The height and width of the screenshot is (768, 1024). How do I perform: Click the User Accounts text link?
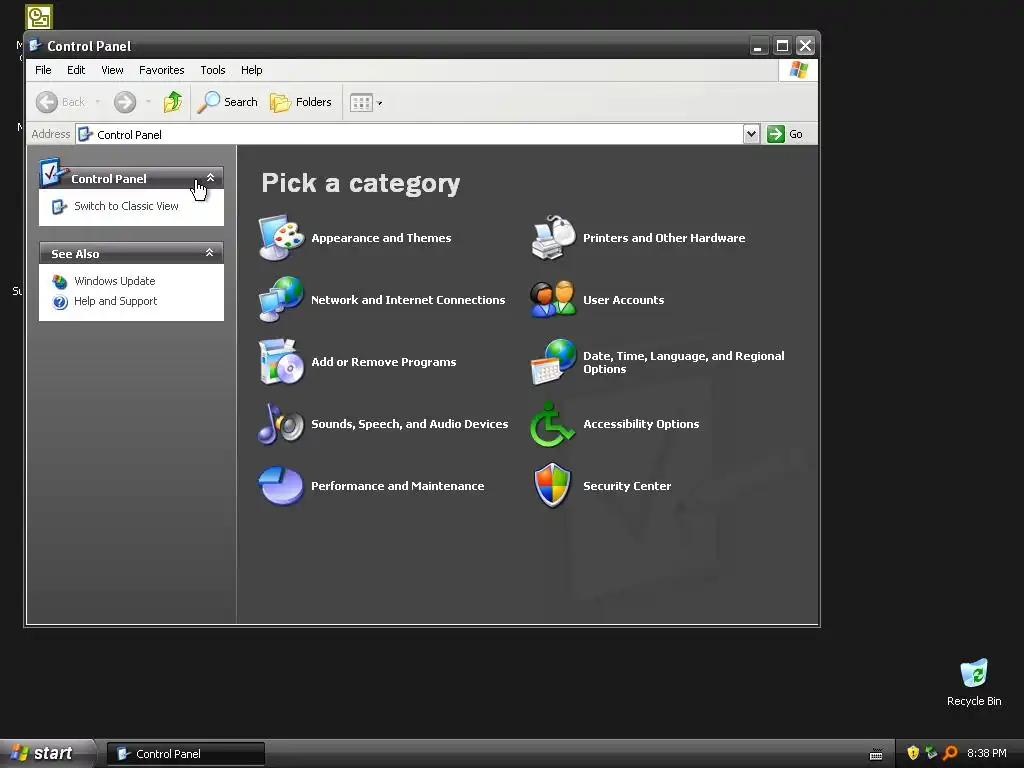click(x=624, y=300)
